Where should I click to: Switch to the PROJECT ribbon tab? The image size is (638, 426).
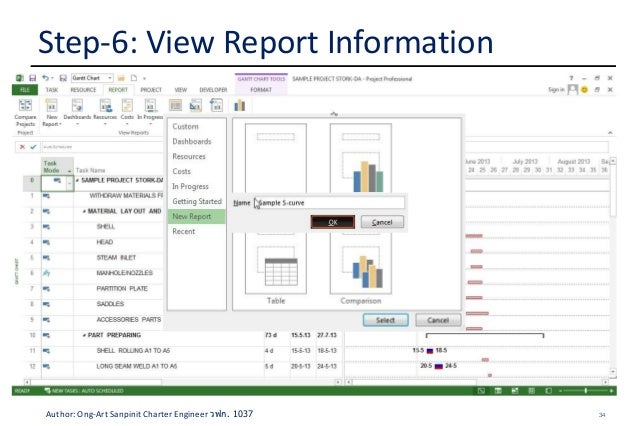point(151,90)
